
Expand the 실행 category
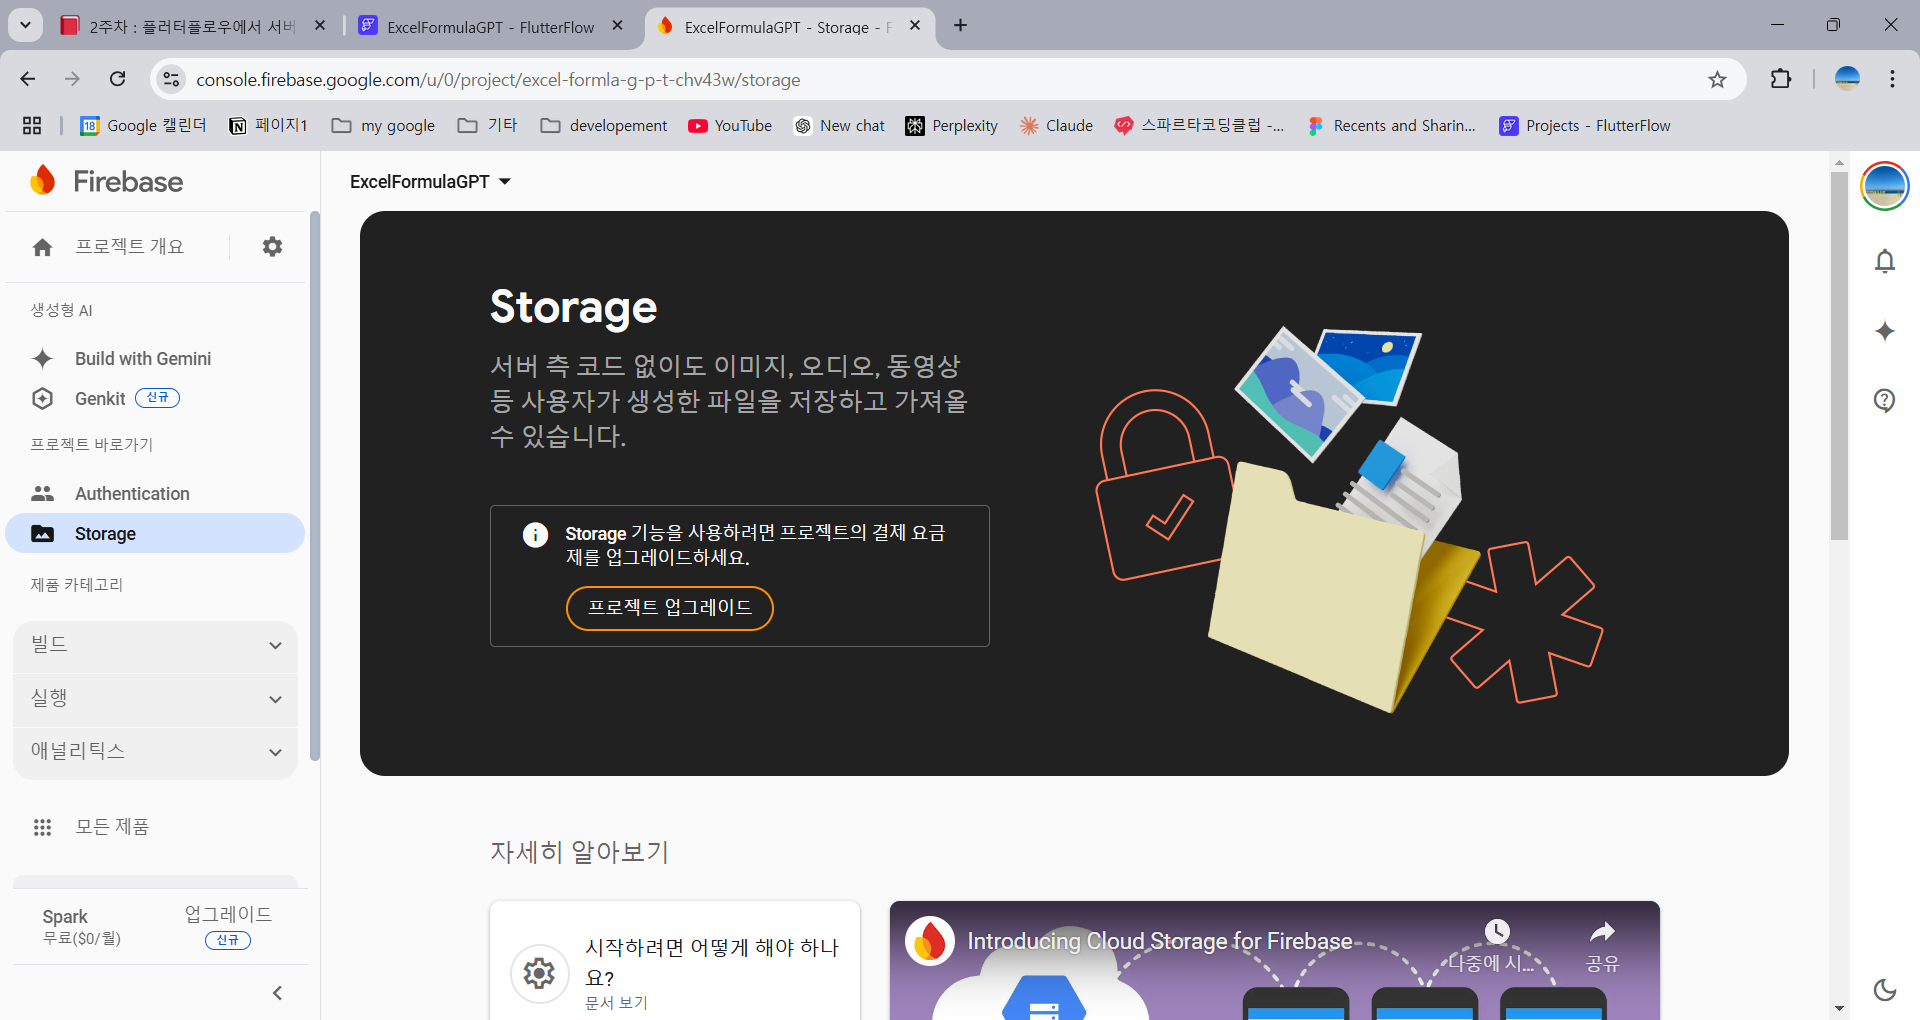click(155, 699)
